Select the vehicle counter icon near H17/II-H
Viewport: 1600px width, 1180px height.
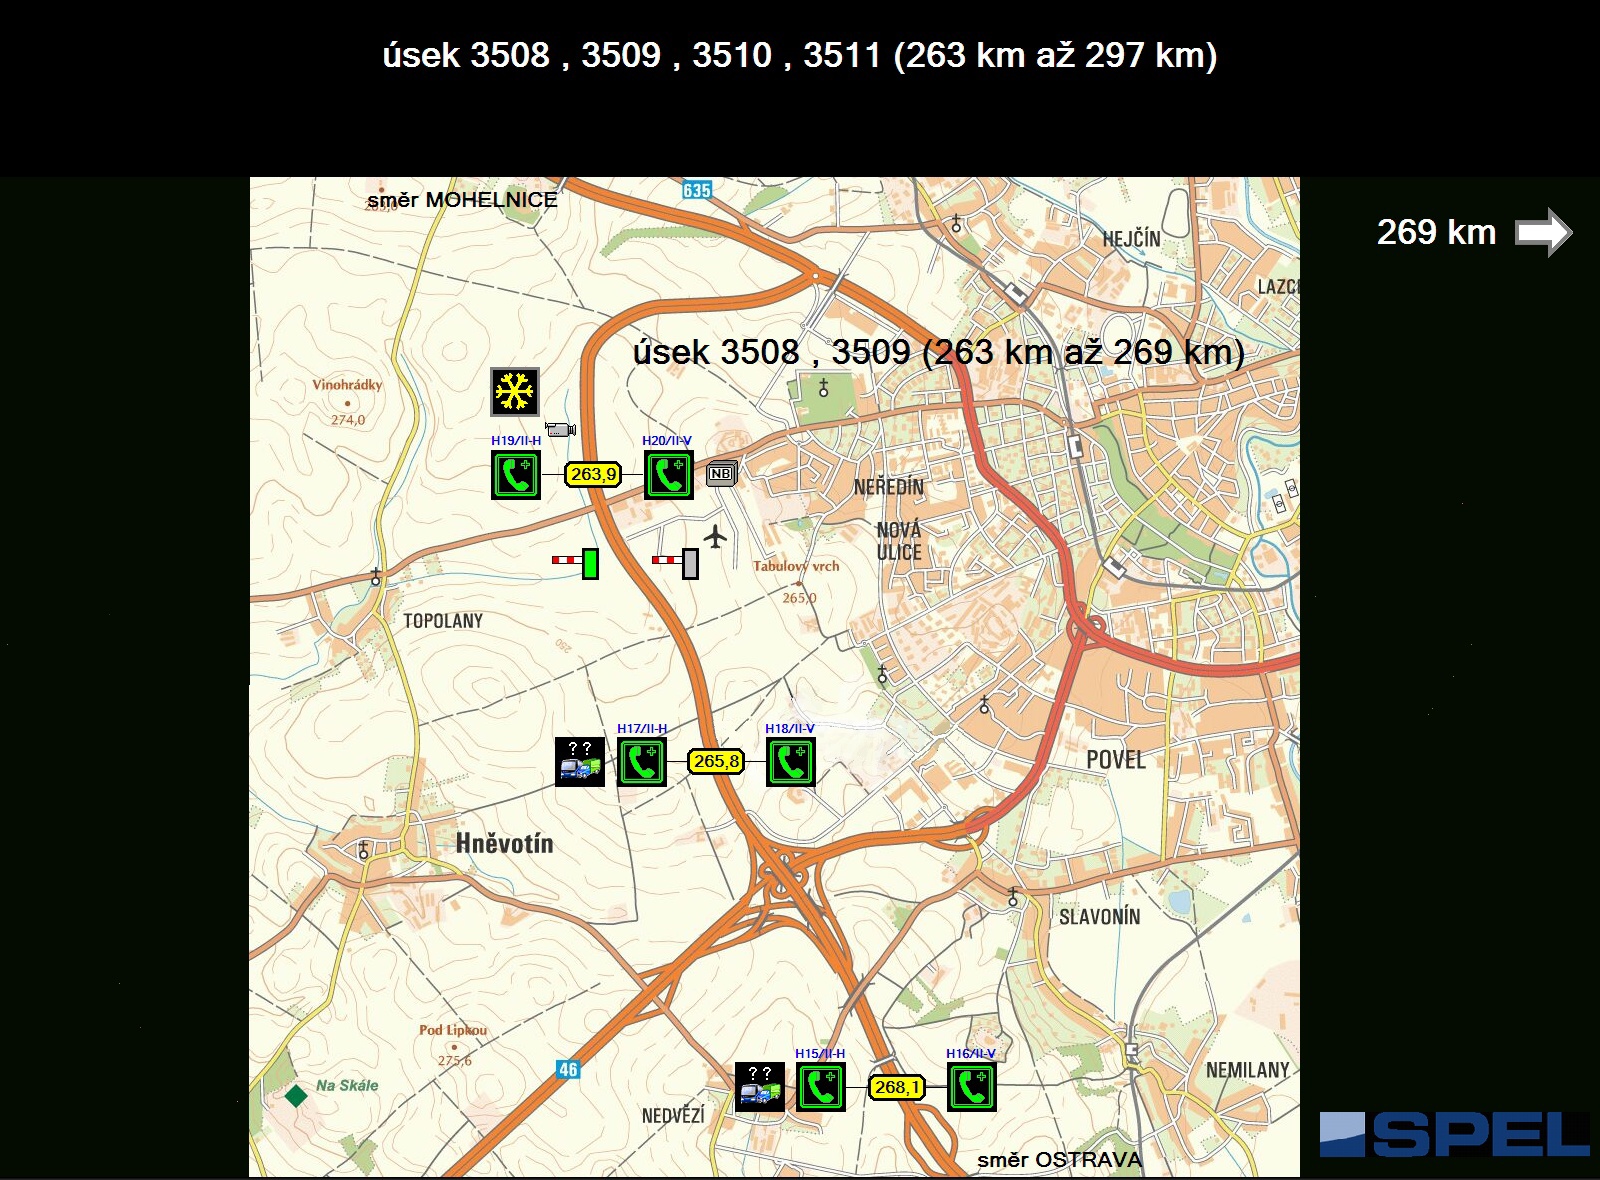pos(580,762)
